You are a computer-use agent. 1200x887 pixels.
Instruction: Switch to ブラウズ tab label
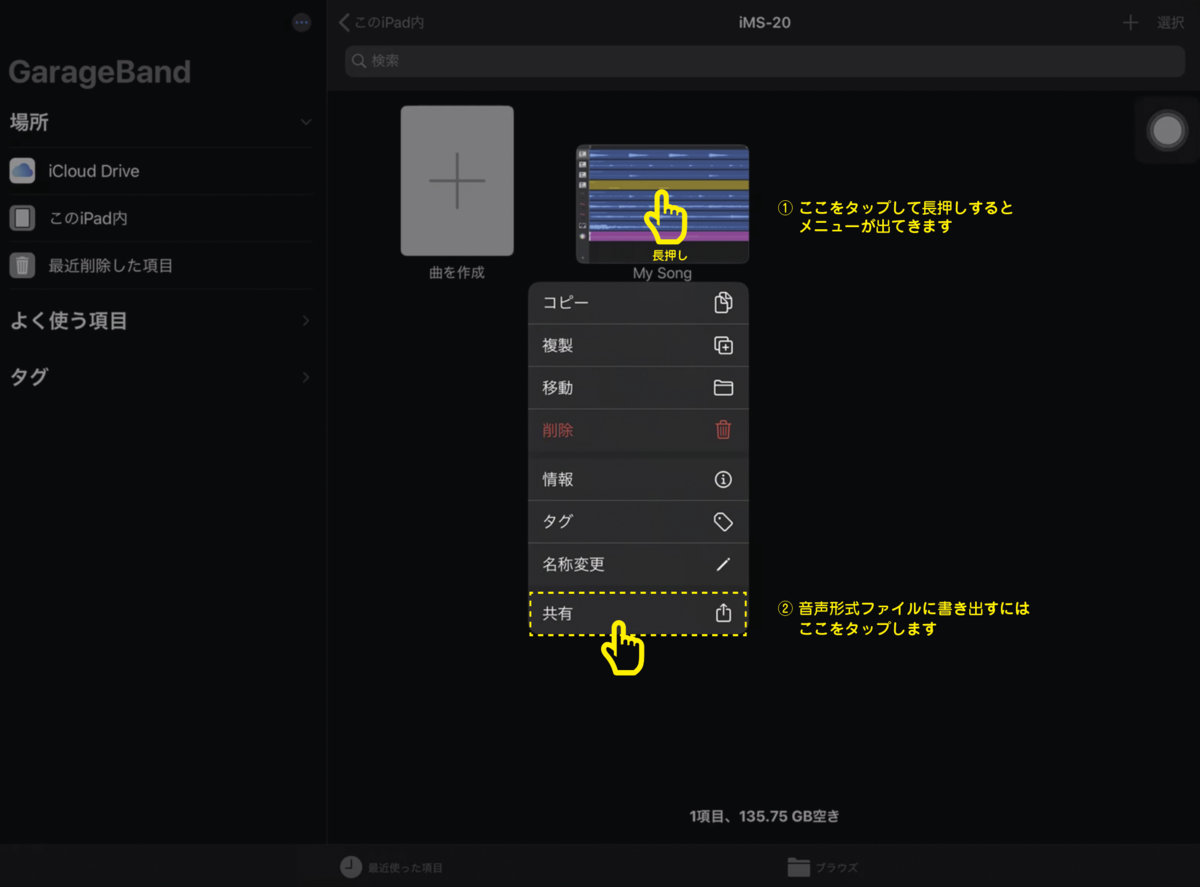836,868
